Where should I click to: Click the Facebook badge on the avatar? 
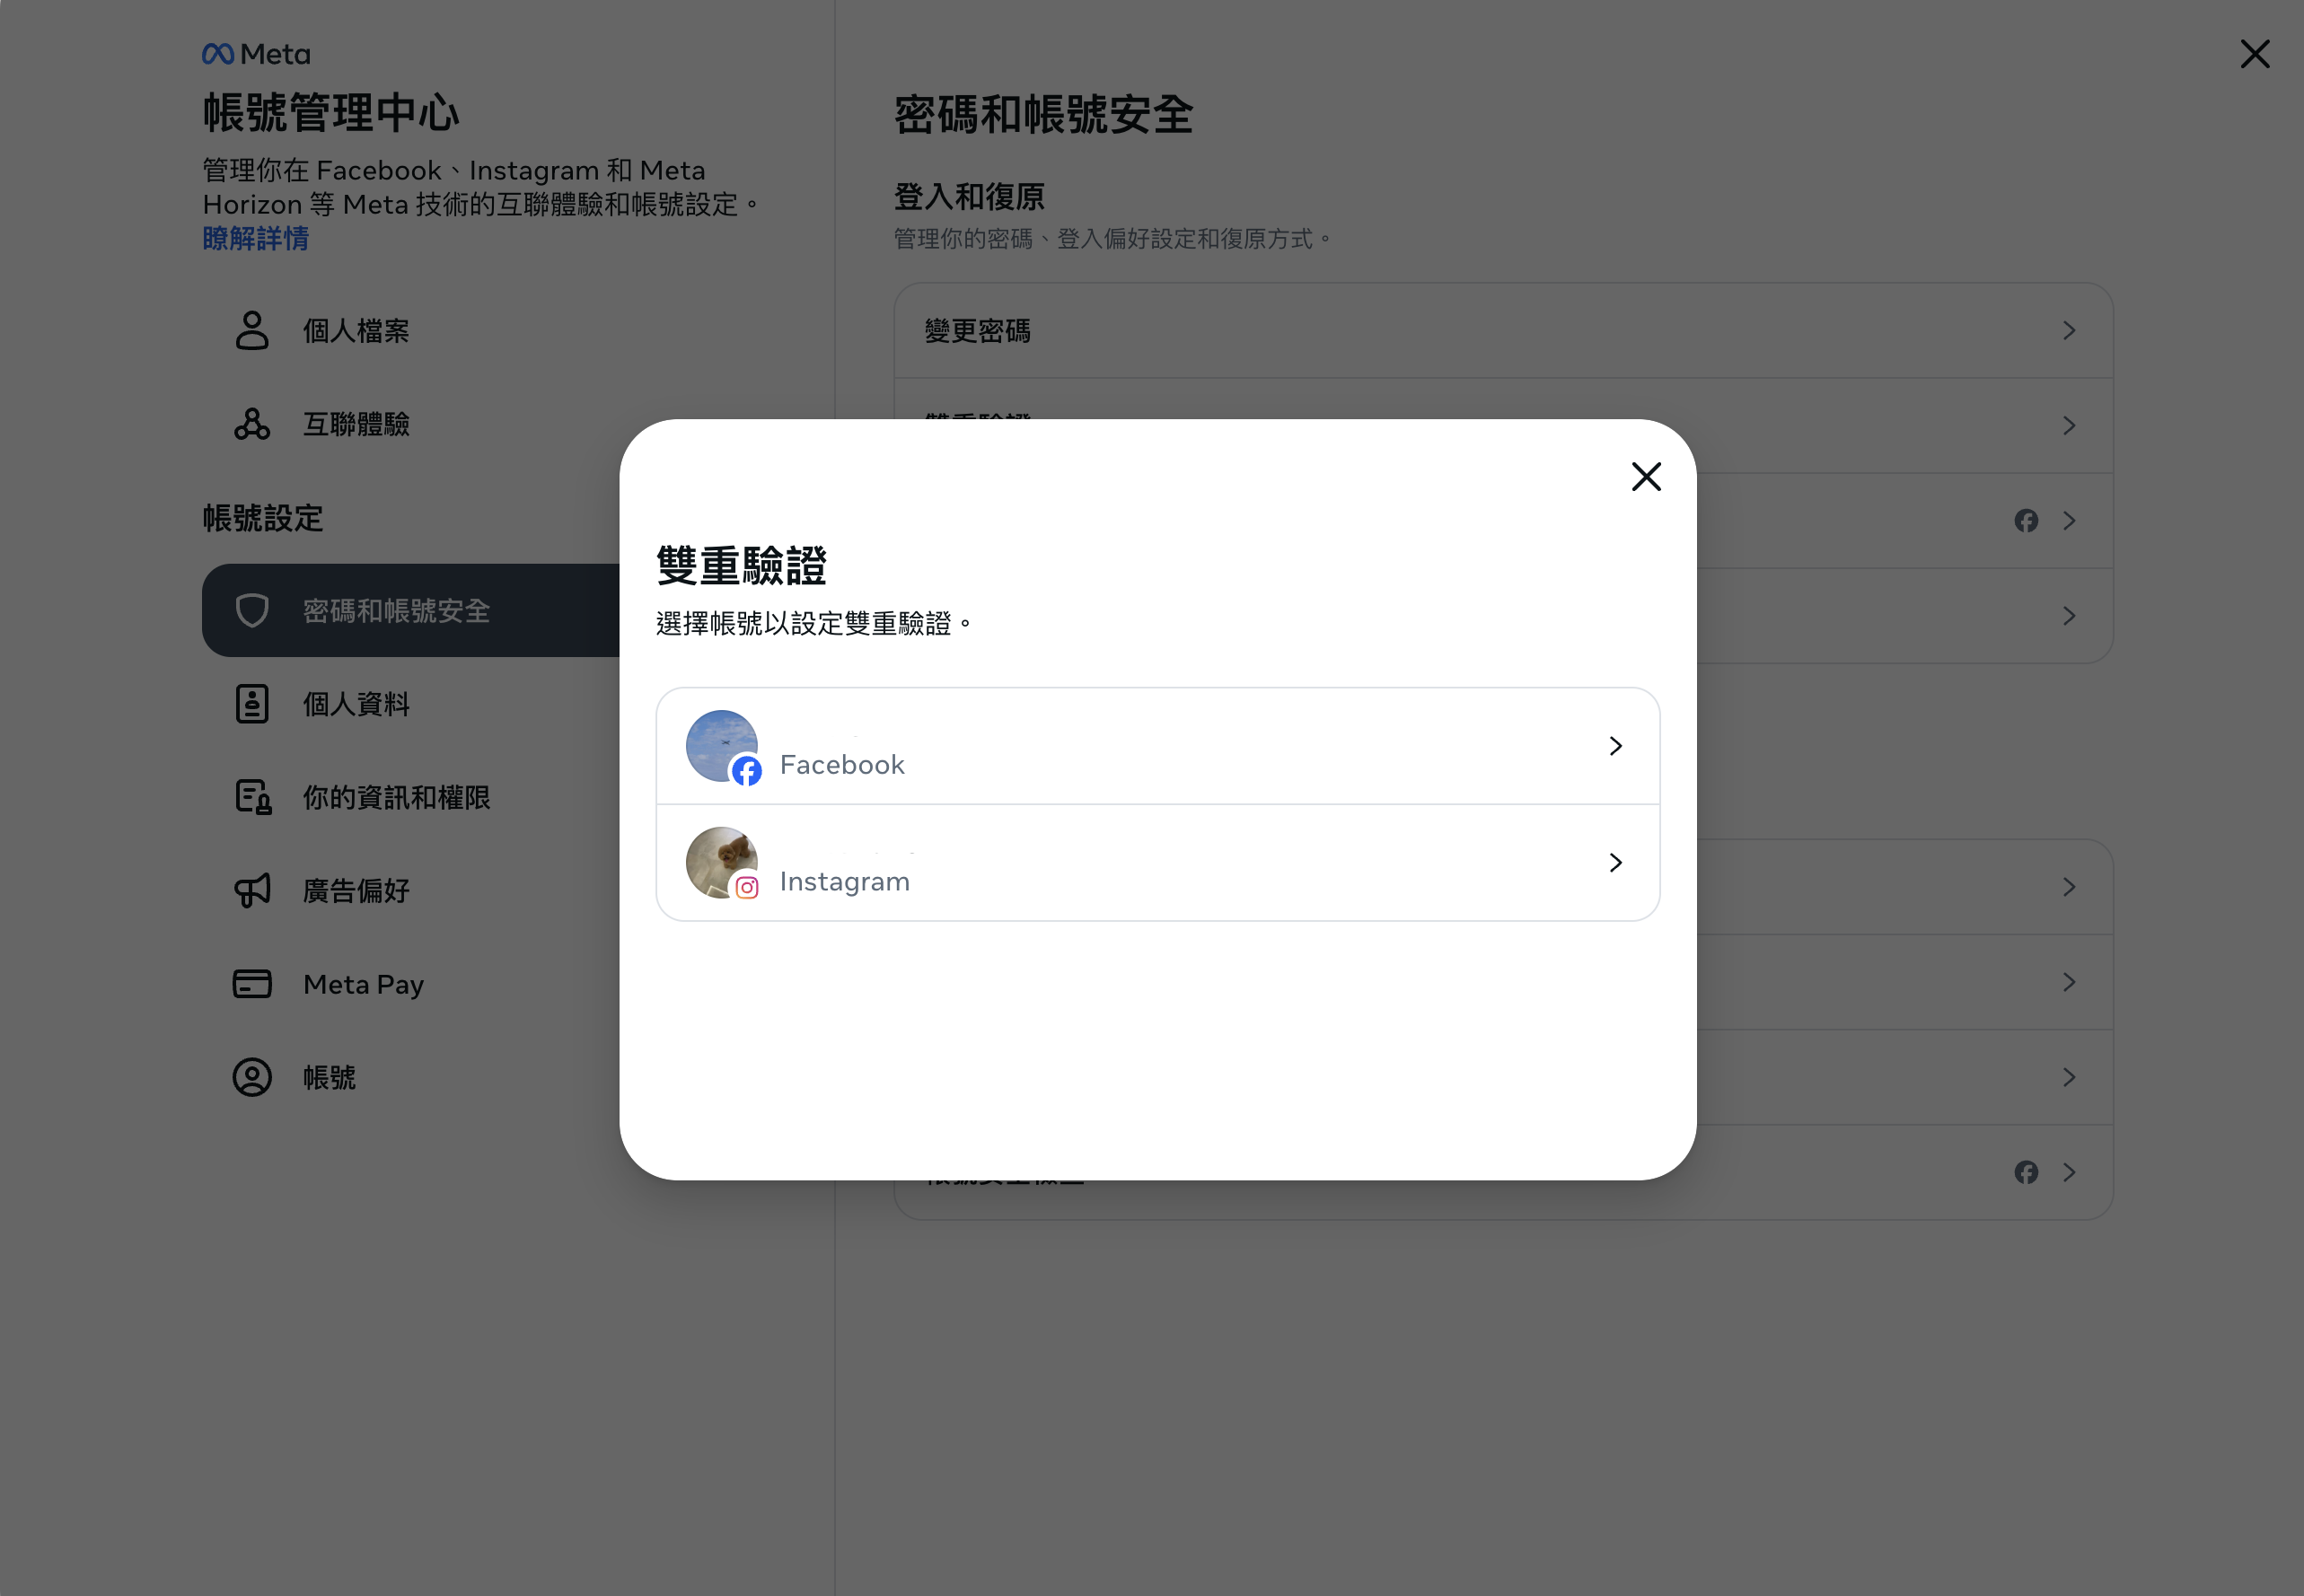click(746, 771)
